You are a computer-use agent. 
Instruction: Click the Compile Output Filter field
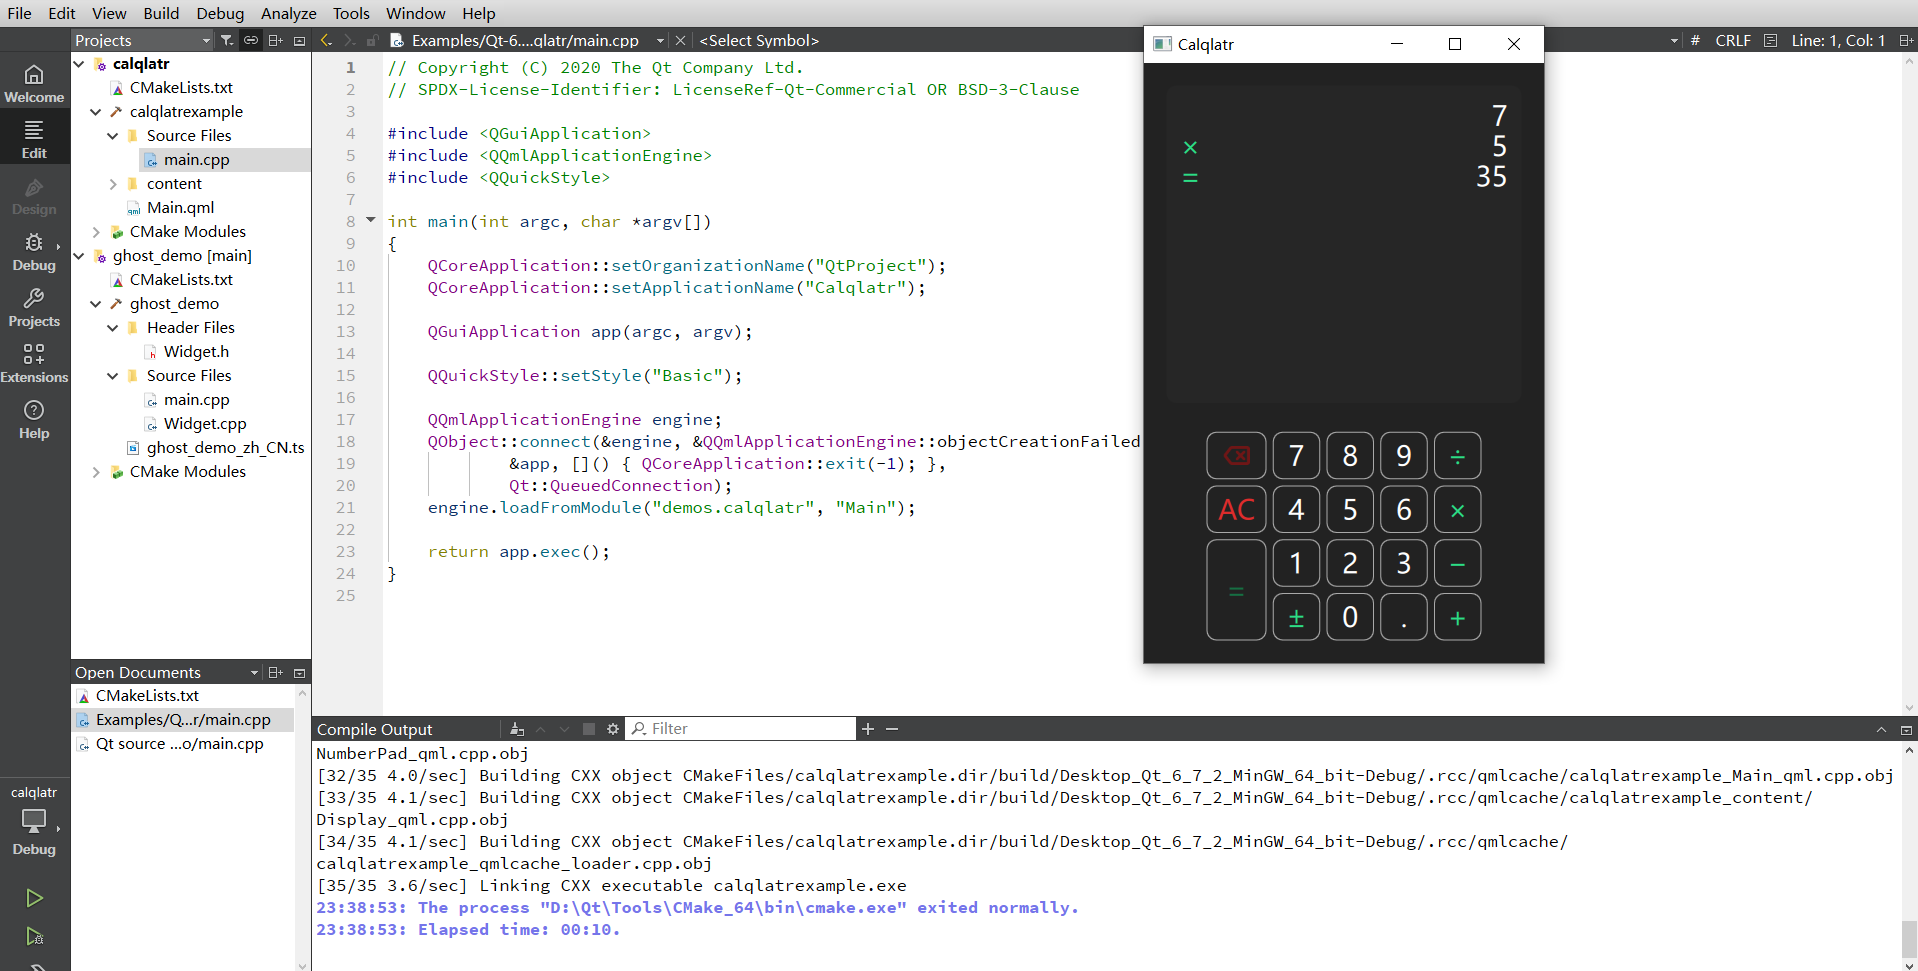tap(741, 729)
